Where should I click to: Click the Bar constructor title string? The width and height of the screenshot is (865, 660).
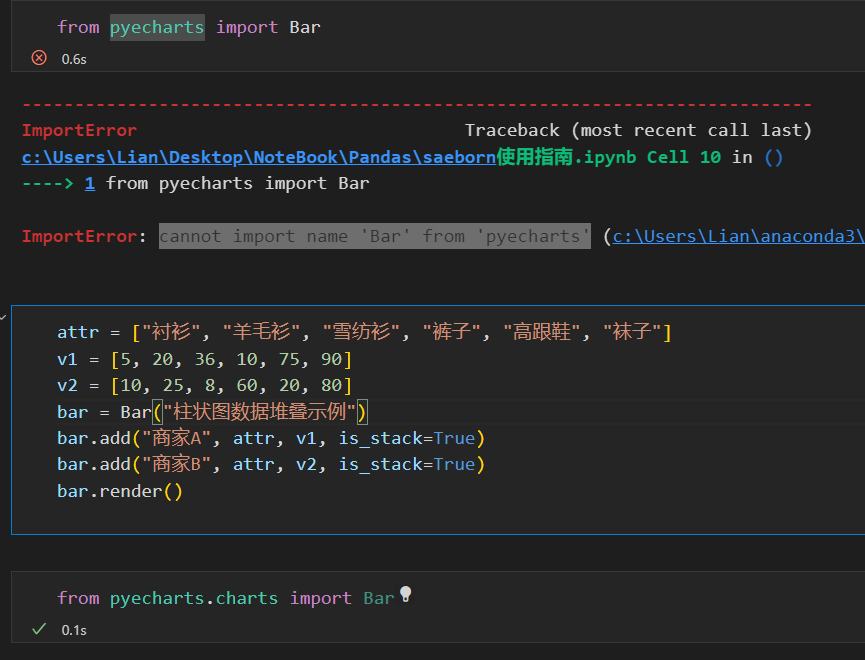[x=259, y=412]
